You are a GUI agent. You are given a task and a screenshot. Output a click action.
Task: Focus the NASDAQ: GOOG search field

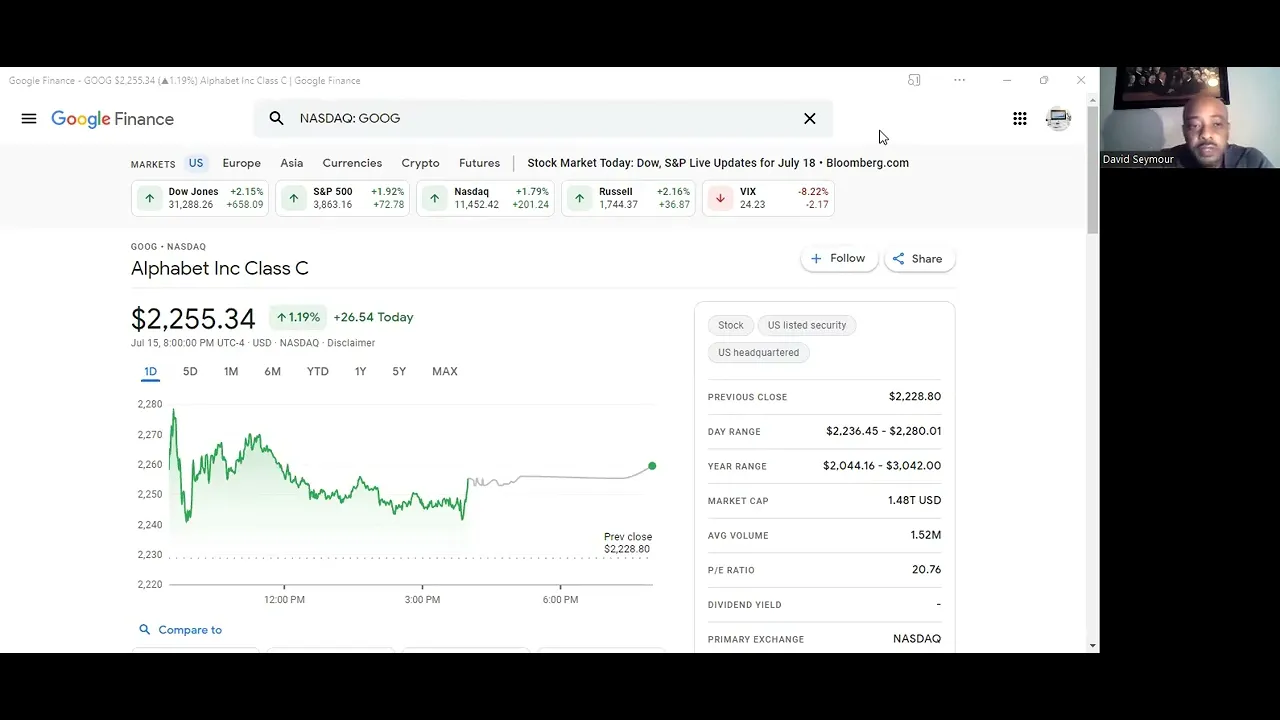tap(543, 118)
